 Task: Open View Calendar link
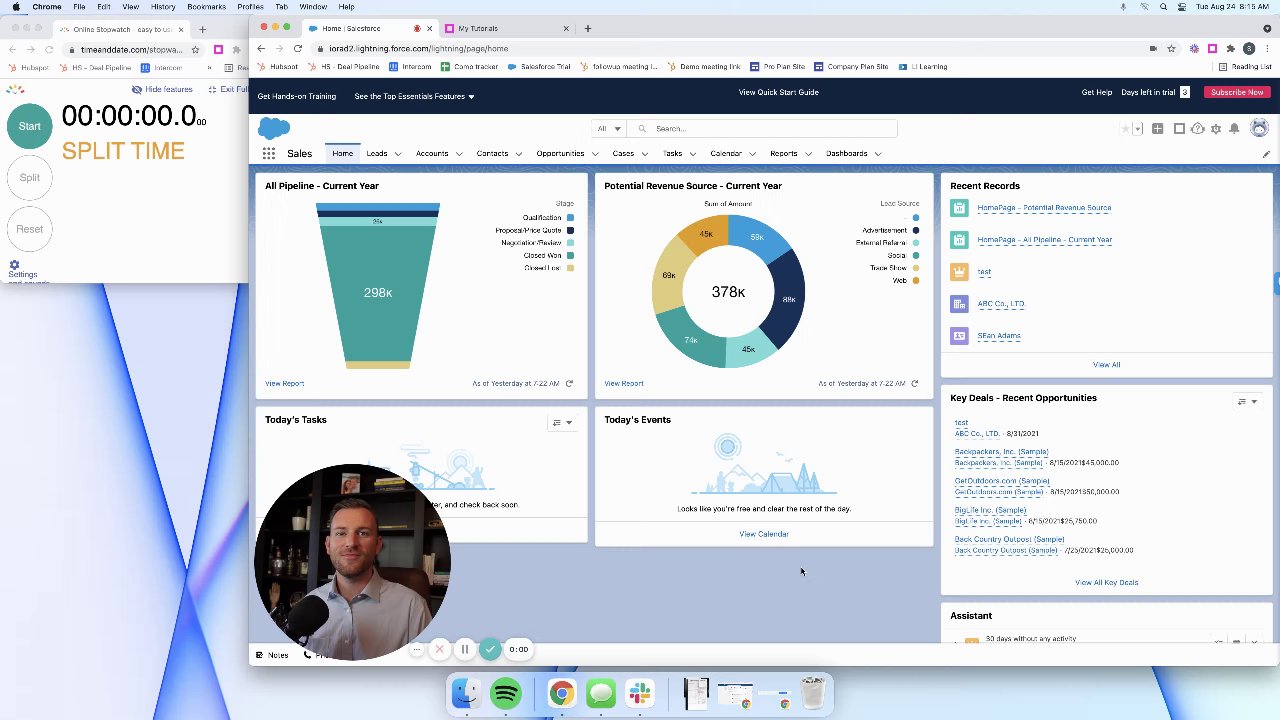(764, 534)
